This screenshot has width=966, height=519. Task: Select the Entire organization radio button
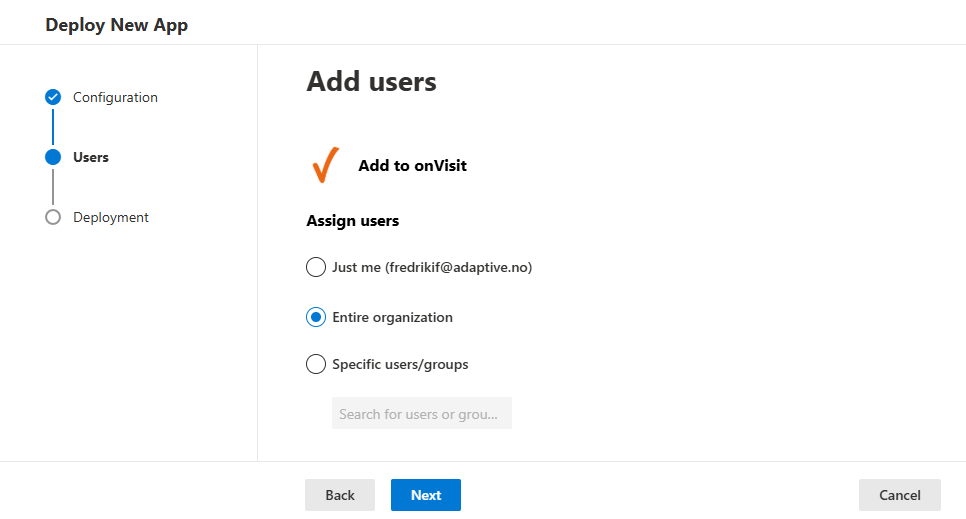pyautogui.click(x=316, y=317)
